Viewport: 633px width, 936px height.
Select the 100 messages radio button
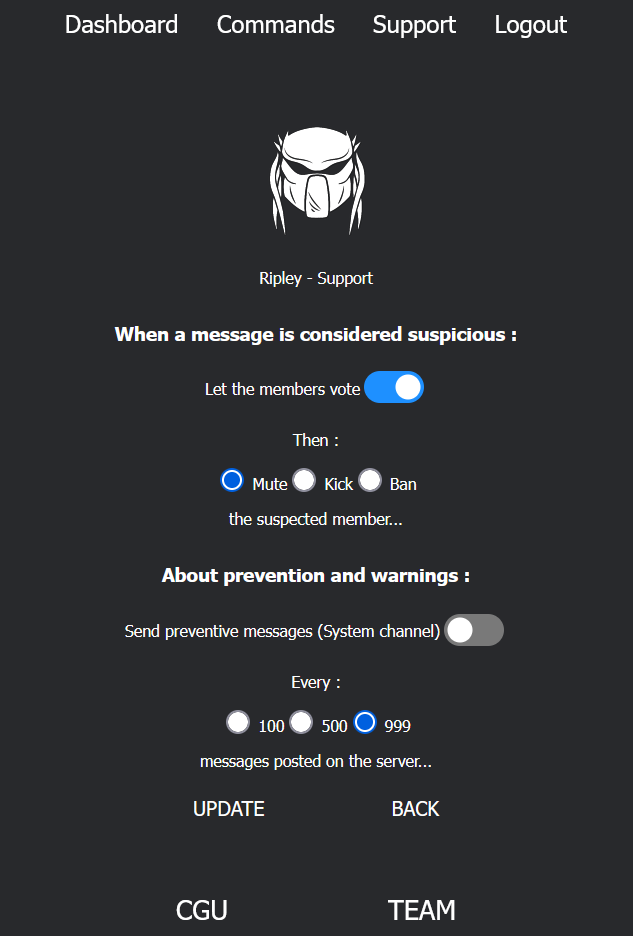click(x=238, y=722)
